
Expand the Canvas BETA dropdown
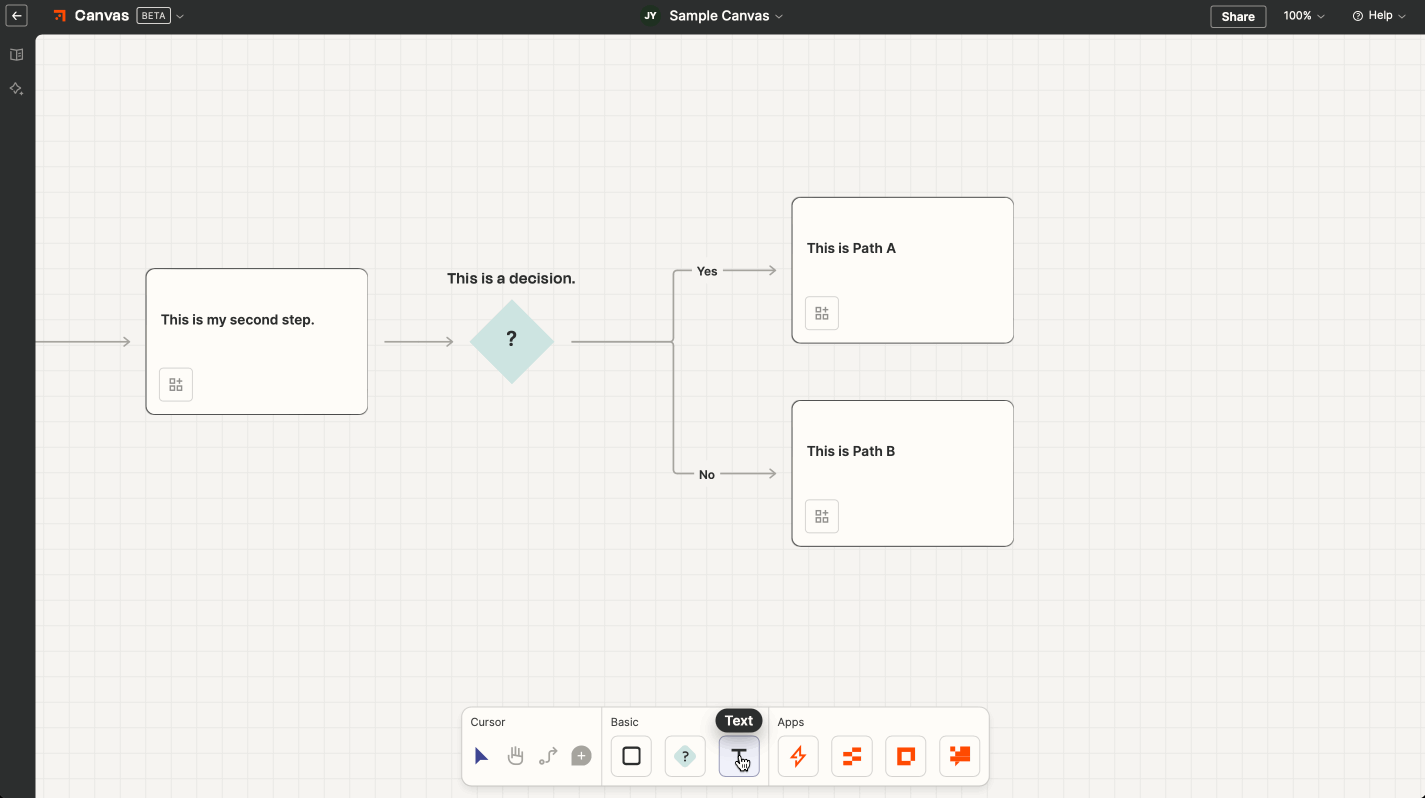tap(180, 16)
